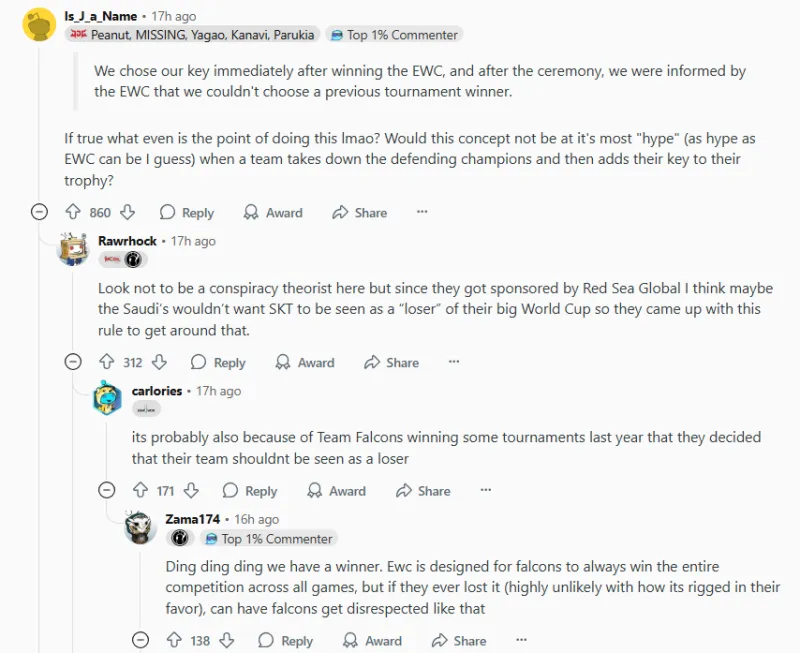The height and width of the screenshot is (653, 800).
Task: Collapse Rawrhock's reply thread
Action: 73,362
